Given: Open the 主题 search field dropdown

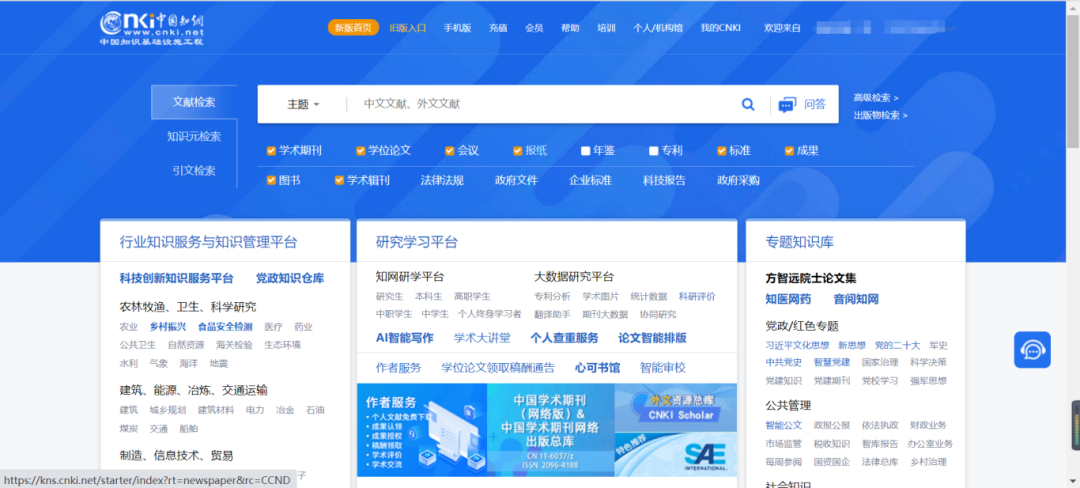Looking at the screenshot, I should (x=303, y=105).
